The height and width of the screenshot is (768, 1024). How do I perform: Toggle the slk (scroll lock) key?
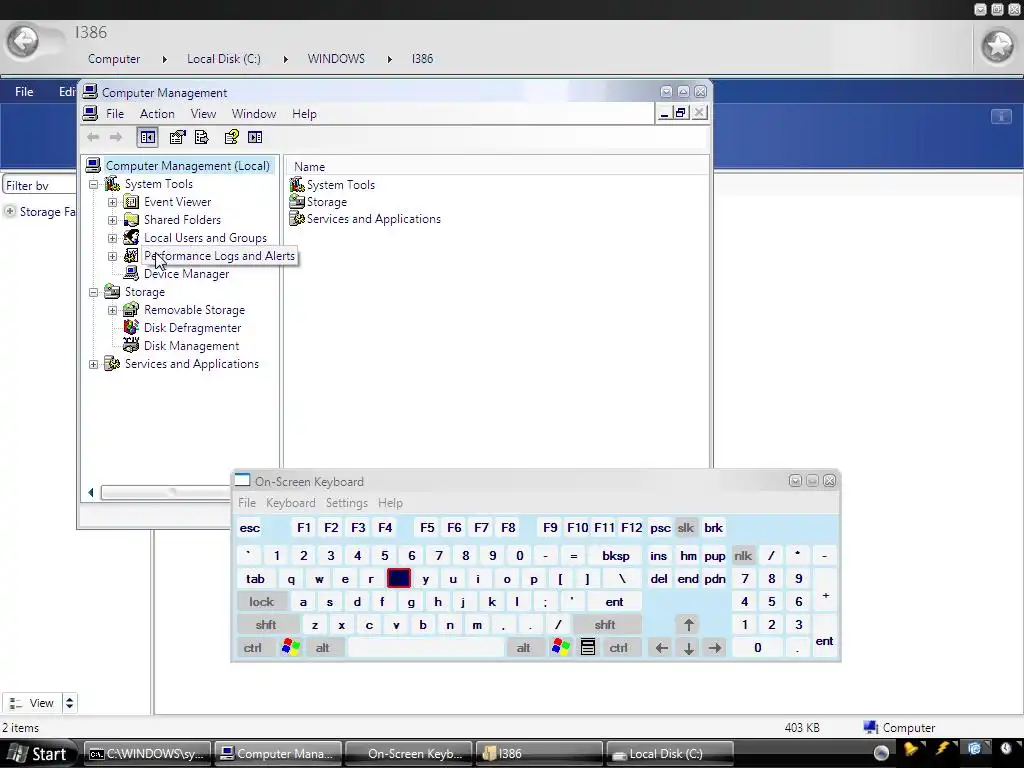tap(686, 528)
